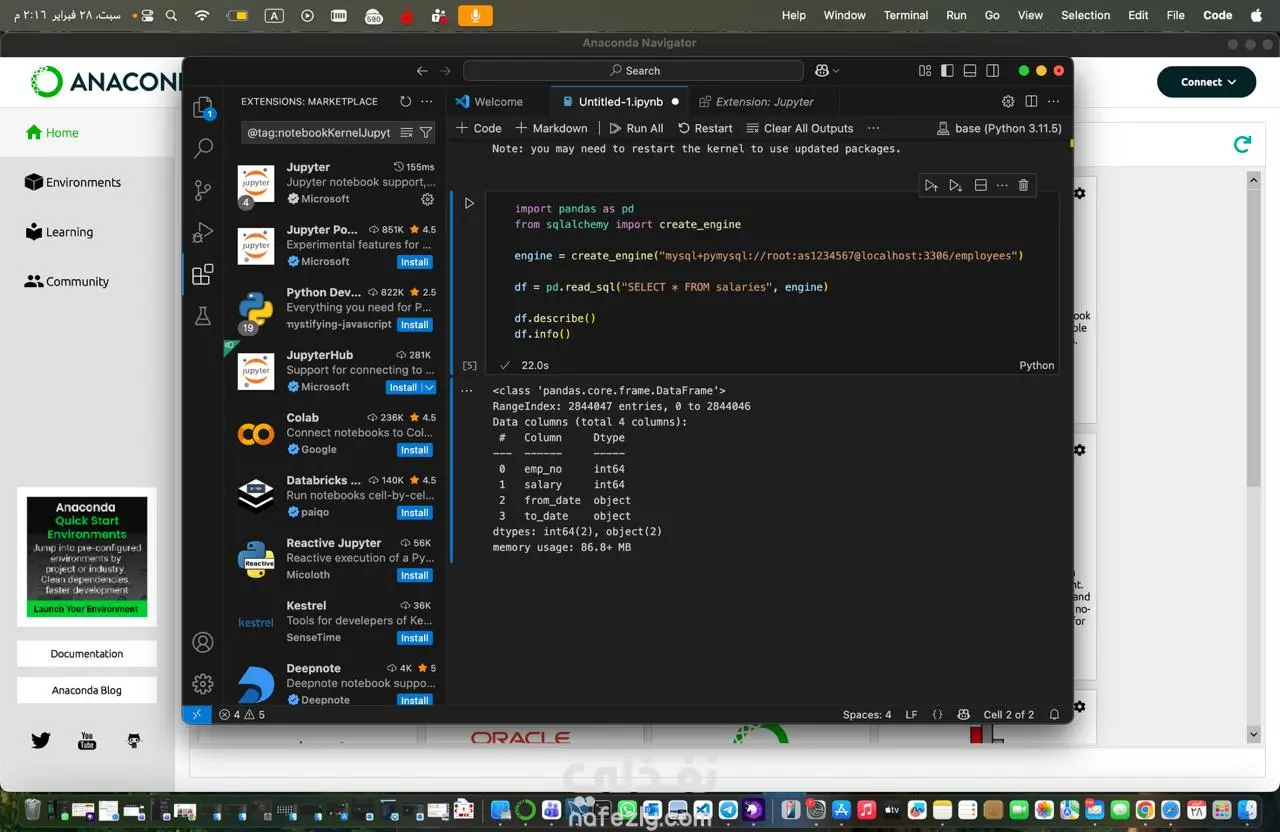Open the Terminal menu in the menu bar
This screenshot has height=832, width=1280.
tap(905, 15)
